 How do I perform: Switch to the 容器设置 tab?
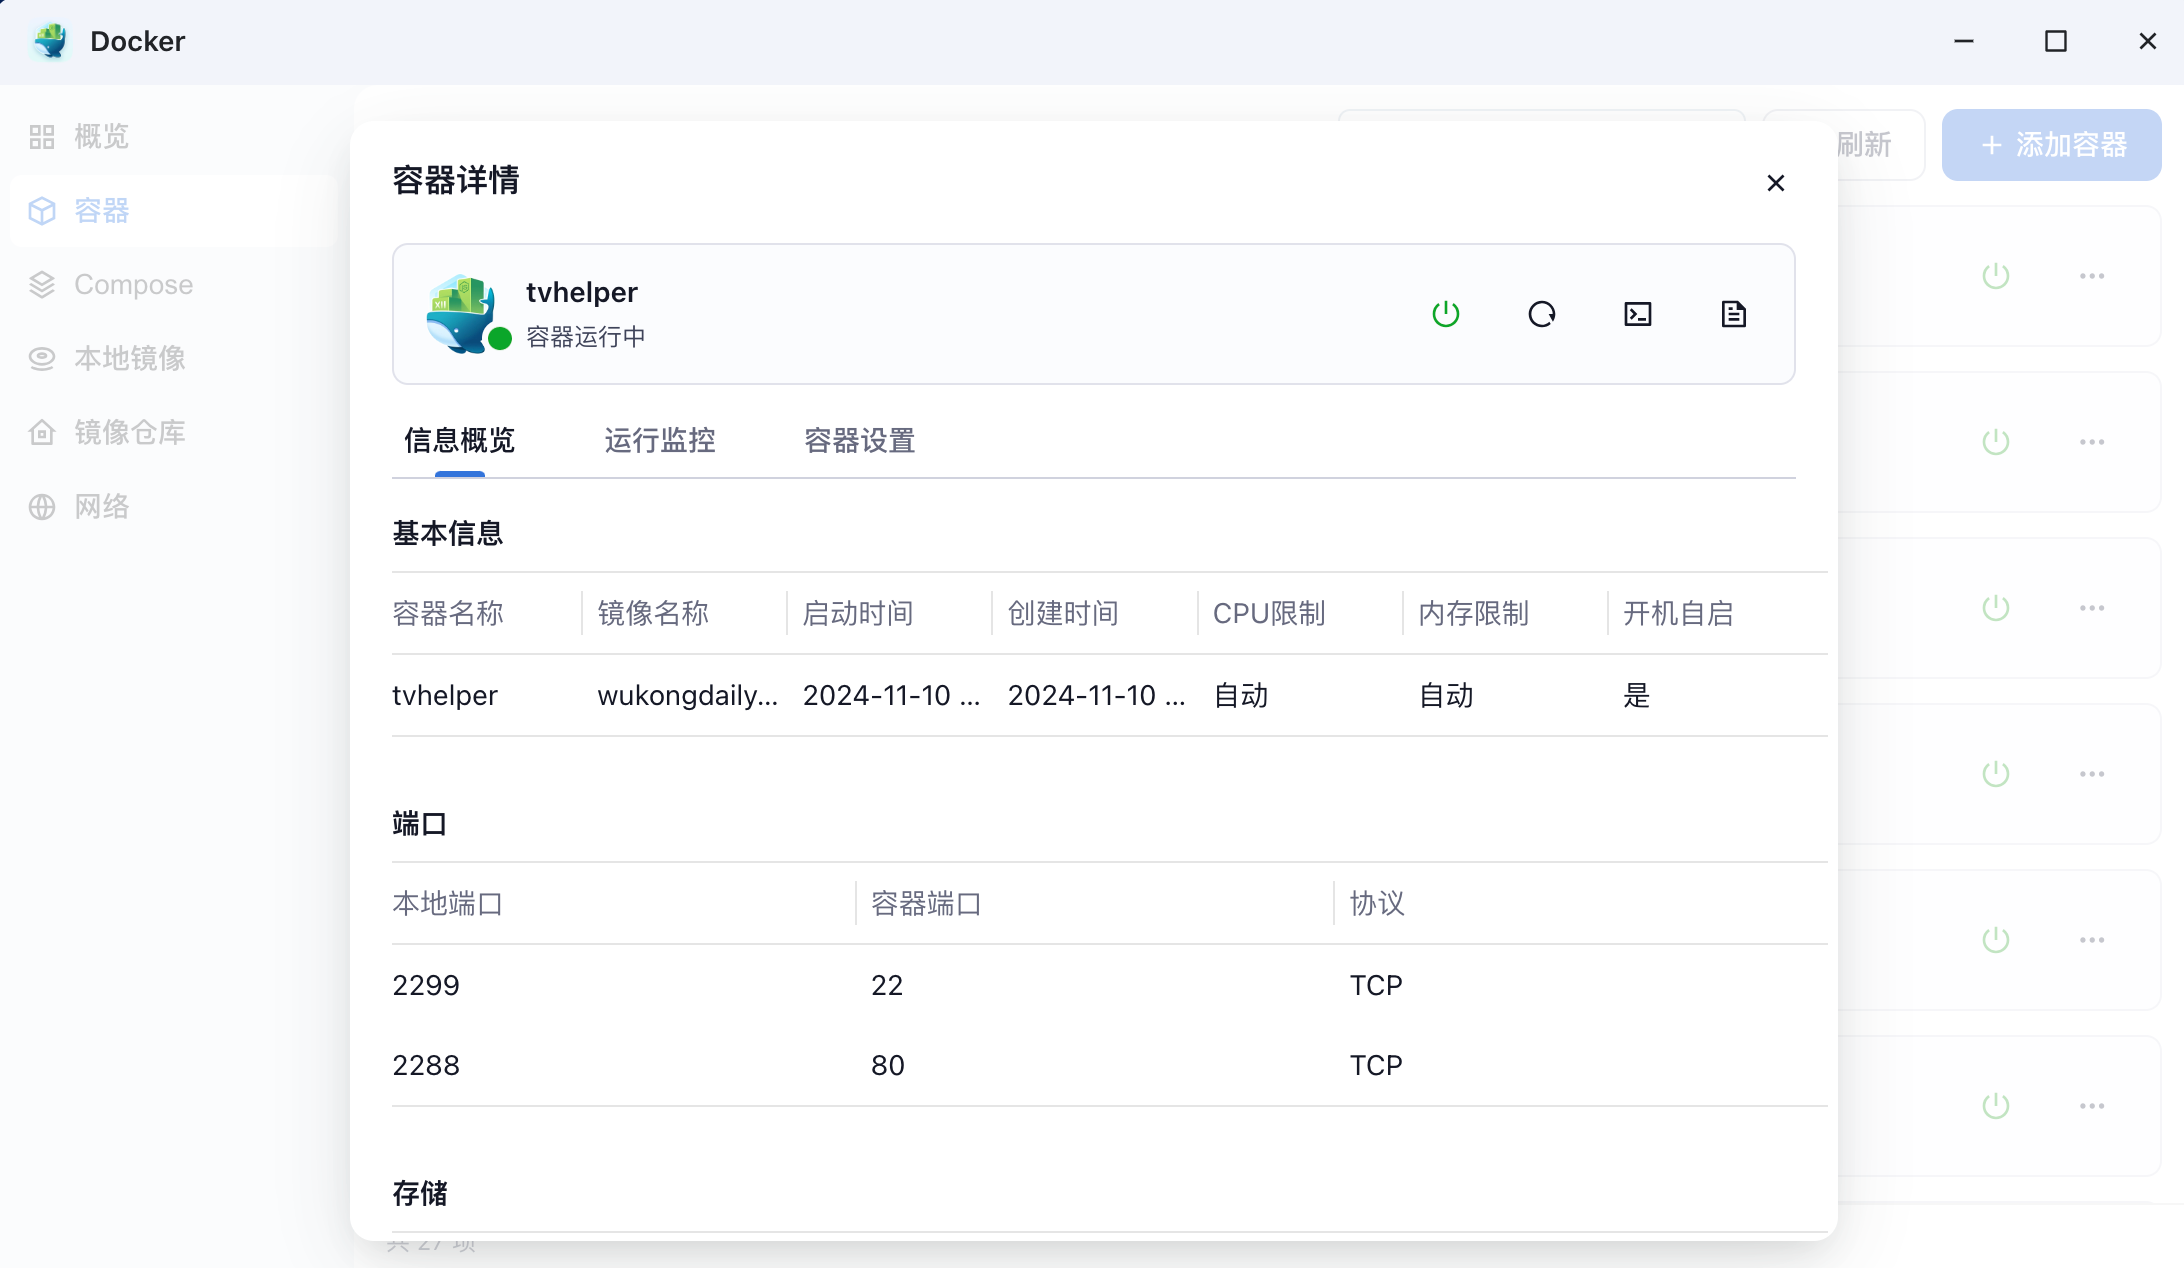pyautogui.click(x=860, y=440)
